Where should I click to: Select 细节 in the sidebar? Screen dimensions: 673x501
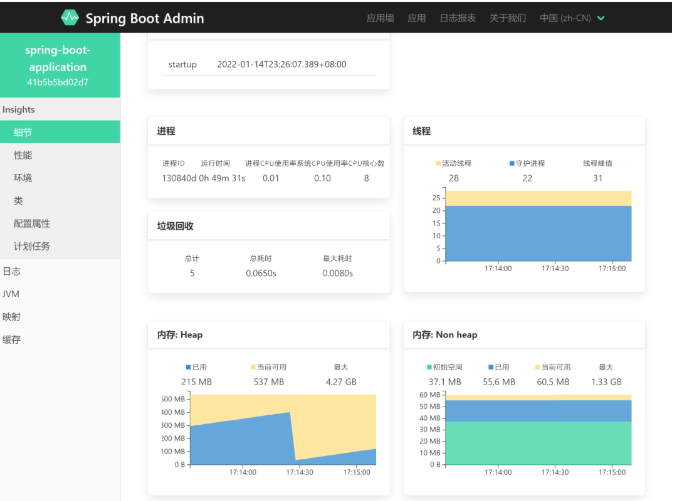(60, 132)
